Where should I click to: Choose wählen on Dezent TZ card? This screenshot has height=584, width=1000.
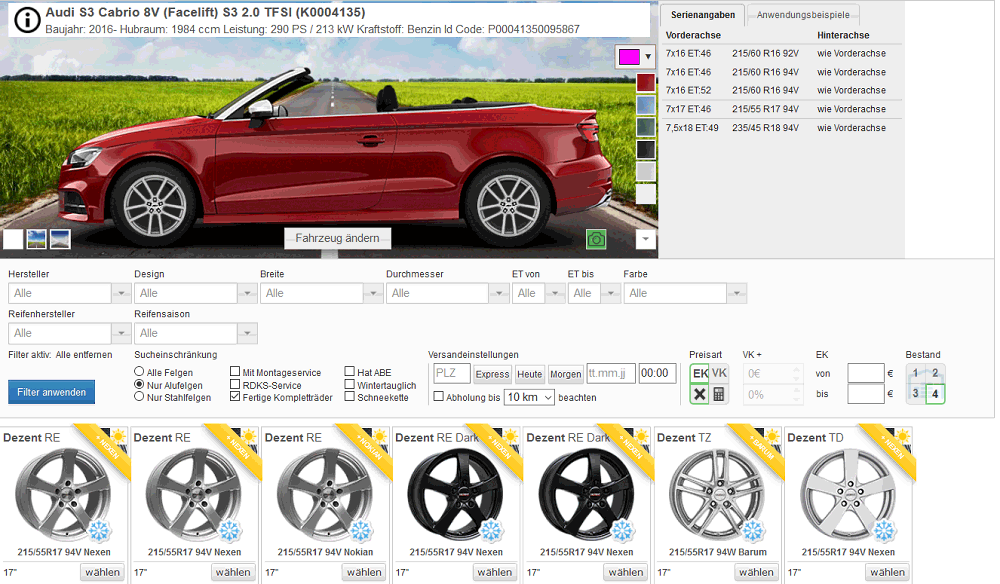(756, 572)
